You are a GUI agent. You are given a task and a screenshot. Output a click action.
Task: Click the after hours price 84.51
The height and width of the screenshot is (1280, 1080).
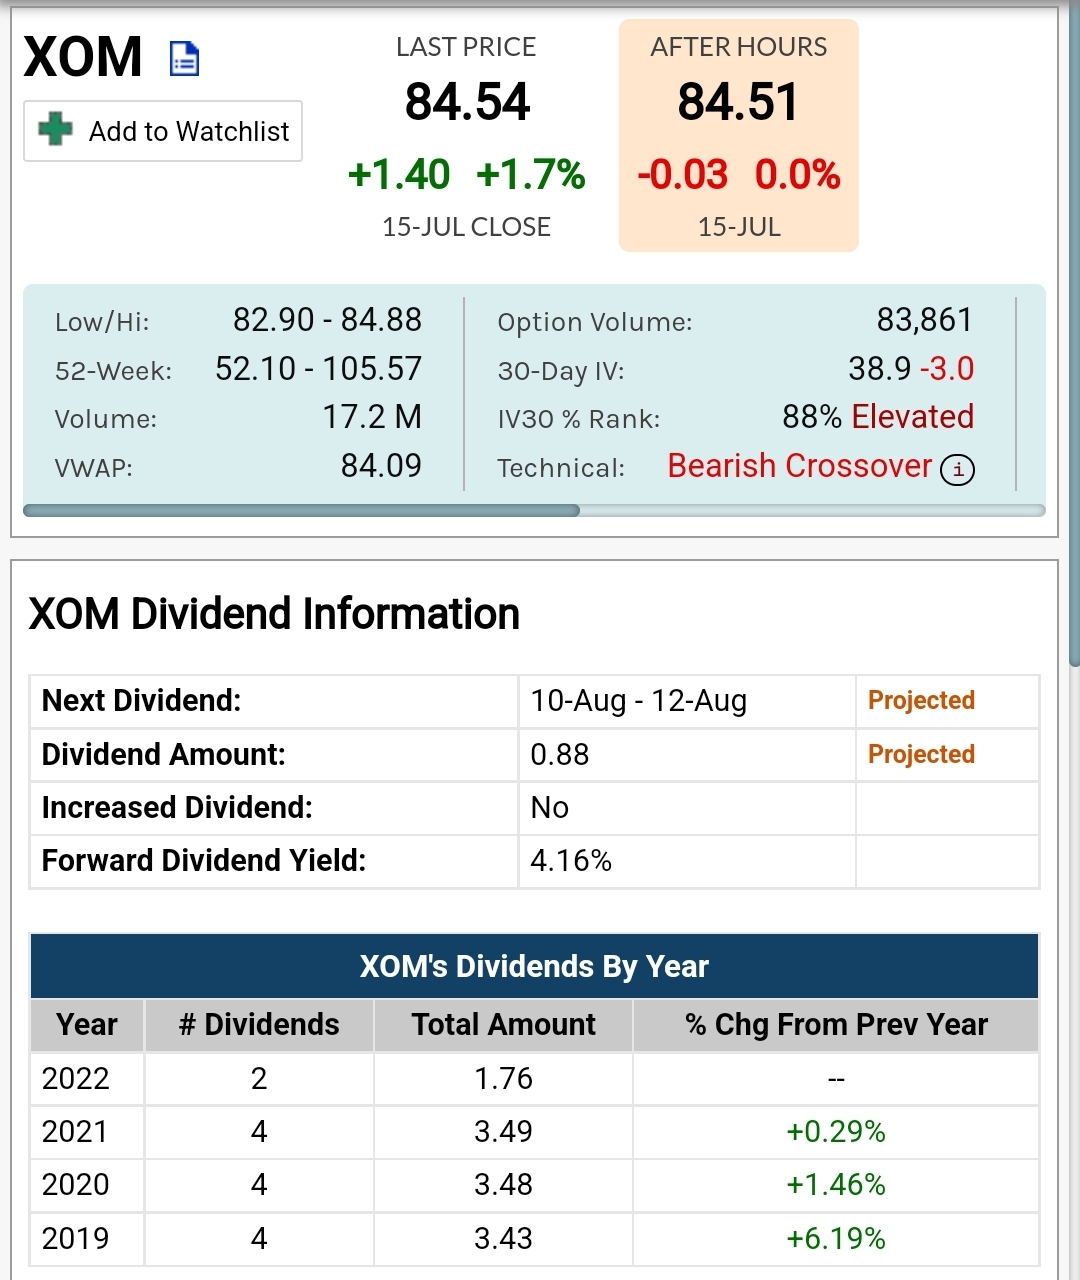click(739, 102)
